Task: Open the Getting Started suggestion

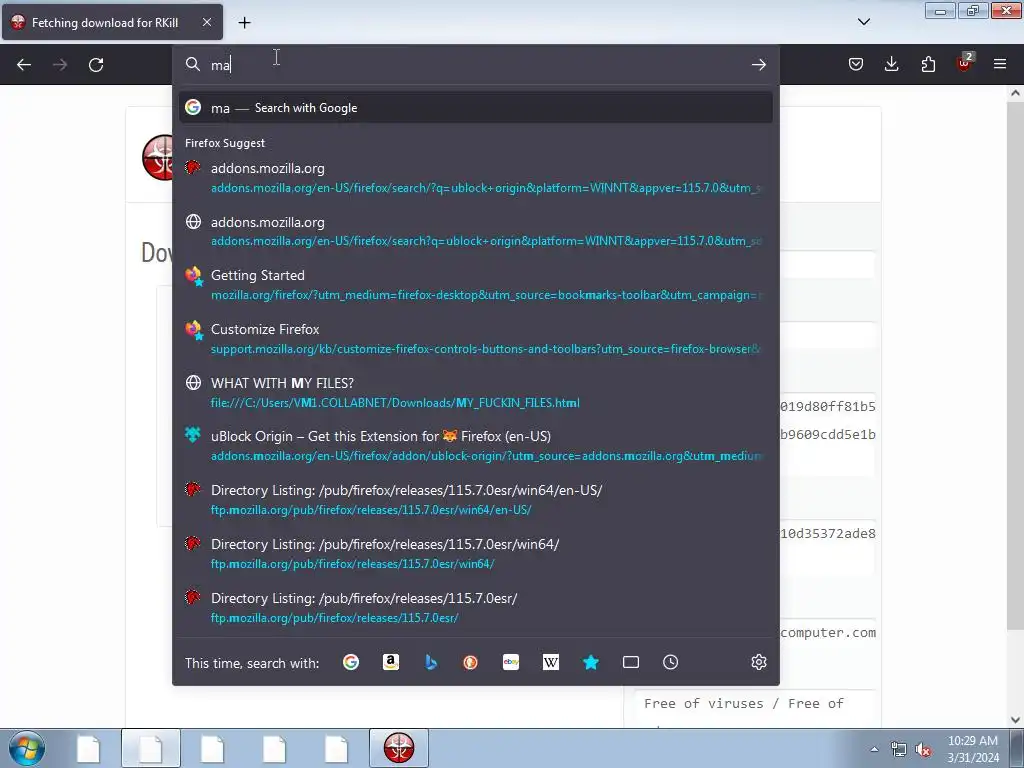Action: (x=475, y=285)
